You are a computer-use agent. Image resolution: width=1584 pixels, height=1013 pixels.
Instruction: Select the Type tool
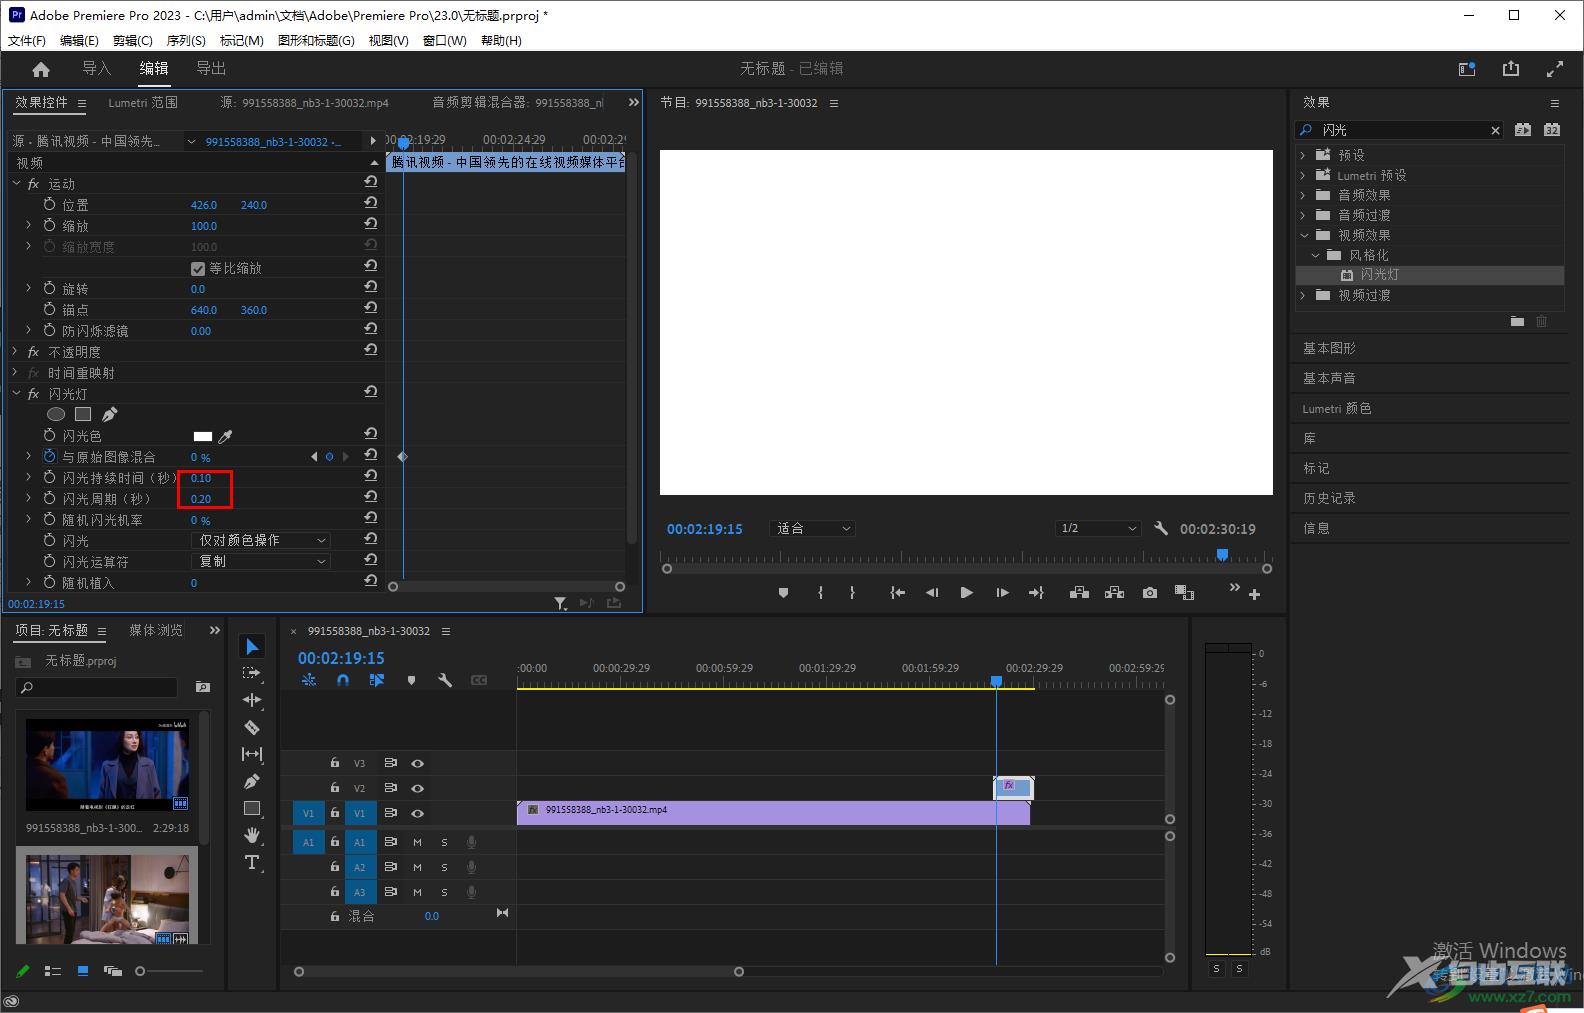coord(252,862)
